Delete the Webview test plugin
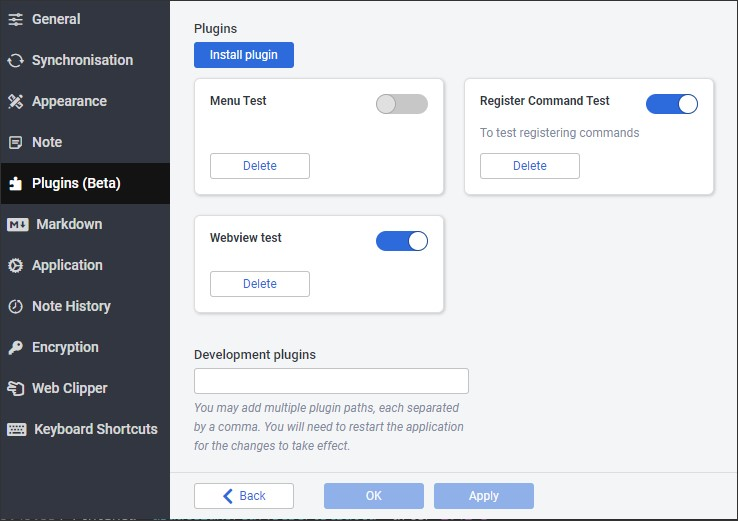The height and width of the screenshot is (521, 738). (260, 284)
